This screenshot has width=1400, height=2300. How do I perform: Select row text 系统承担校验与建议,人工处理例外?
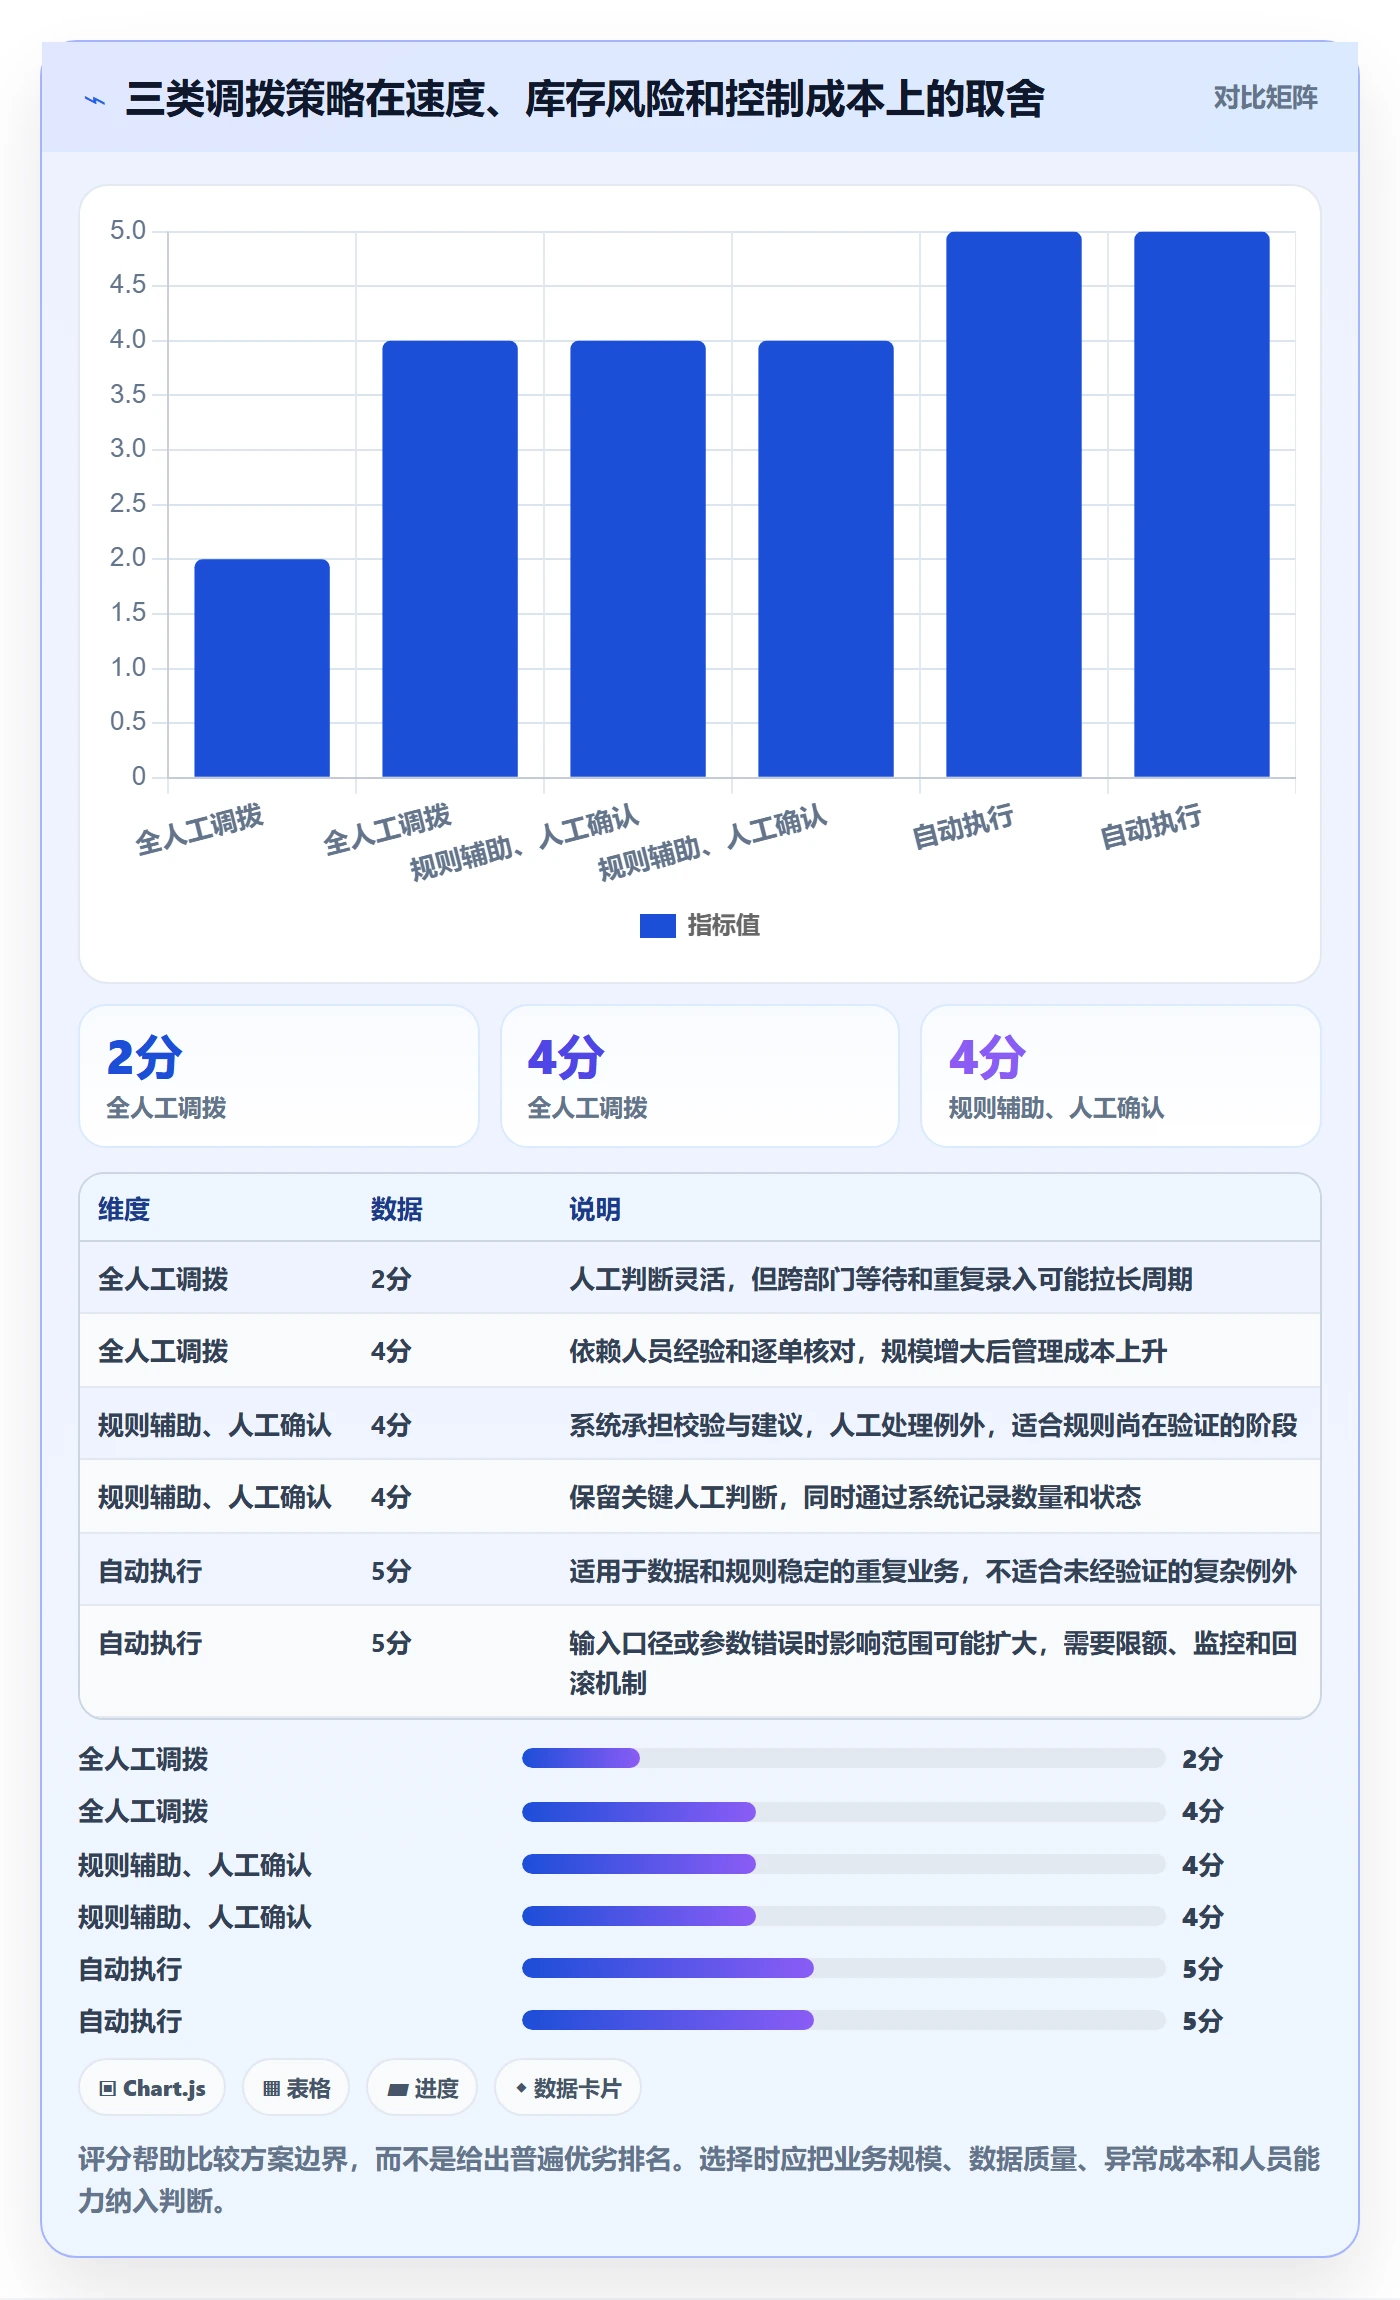pyautogui.click(x=777, y=1426)
